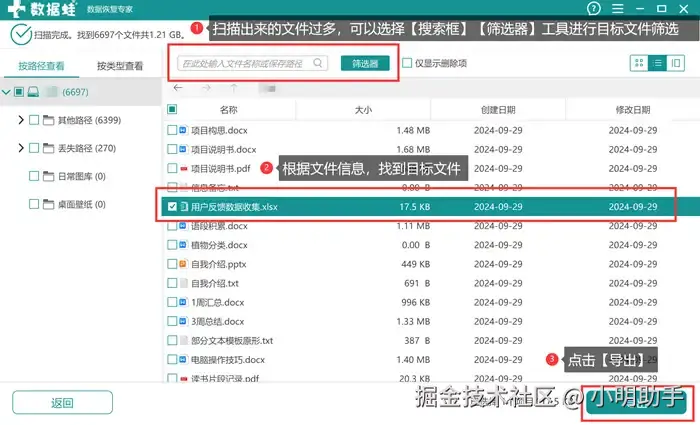The height and width of the screenshot is (425, 700).
Task: Expand the 丢失路径 (270) node
Action: (x=21, y=148)
